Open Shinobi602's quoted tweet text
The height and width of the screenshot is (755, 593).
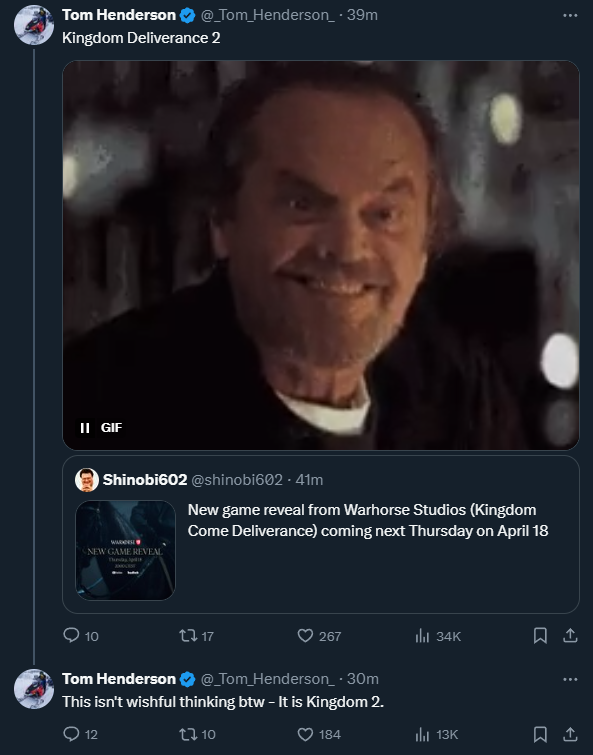tap(368, 520)
